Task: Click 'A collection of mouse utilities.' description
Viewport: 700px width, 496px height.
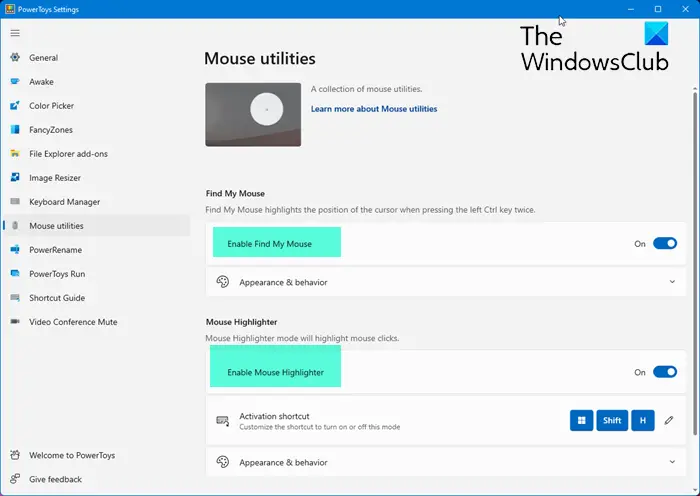Action: 367,89
